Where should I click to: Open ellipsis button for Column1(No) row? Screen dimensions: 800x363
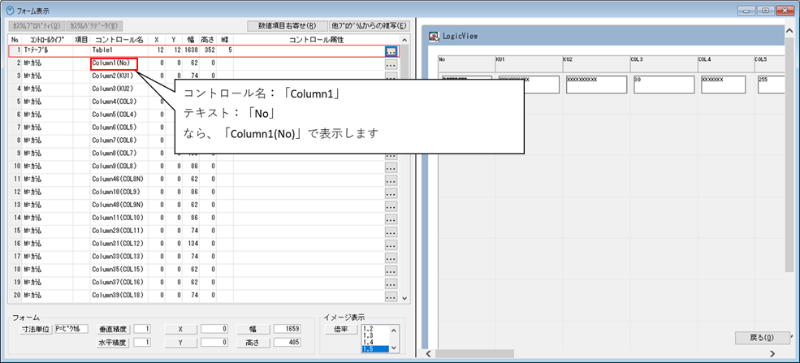click(391, 64)
